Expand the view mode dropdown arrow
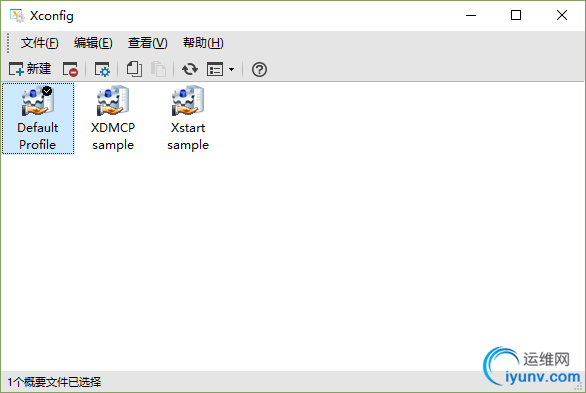This screenshot has height=393, width=586. pos(231,69)
